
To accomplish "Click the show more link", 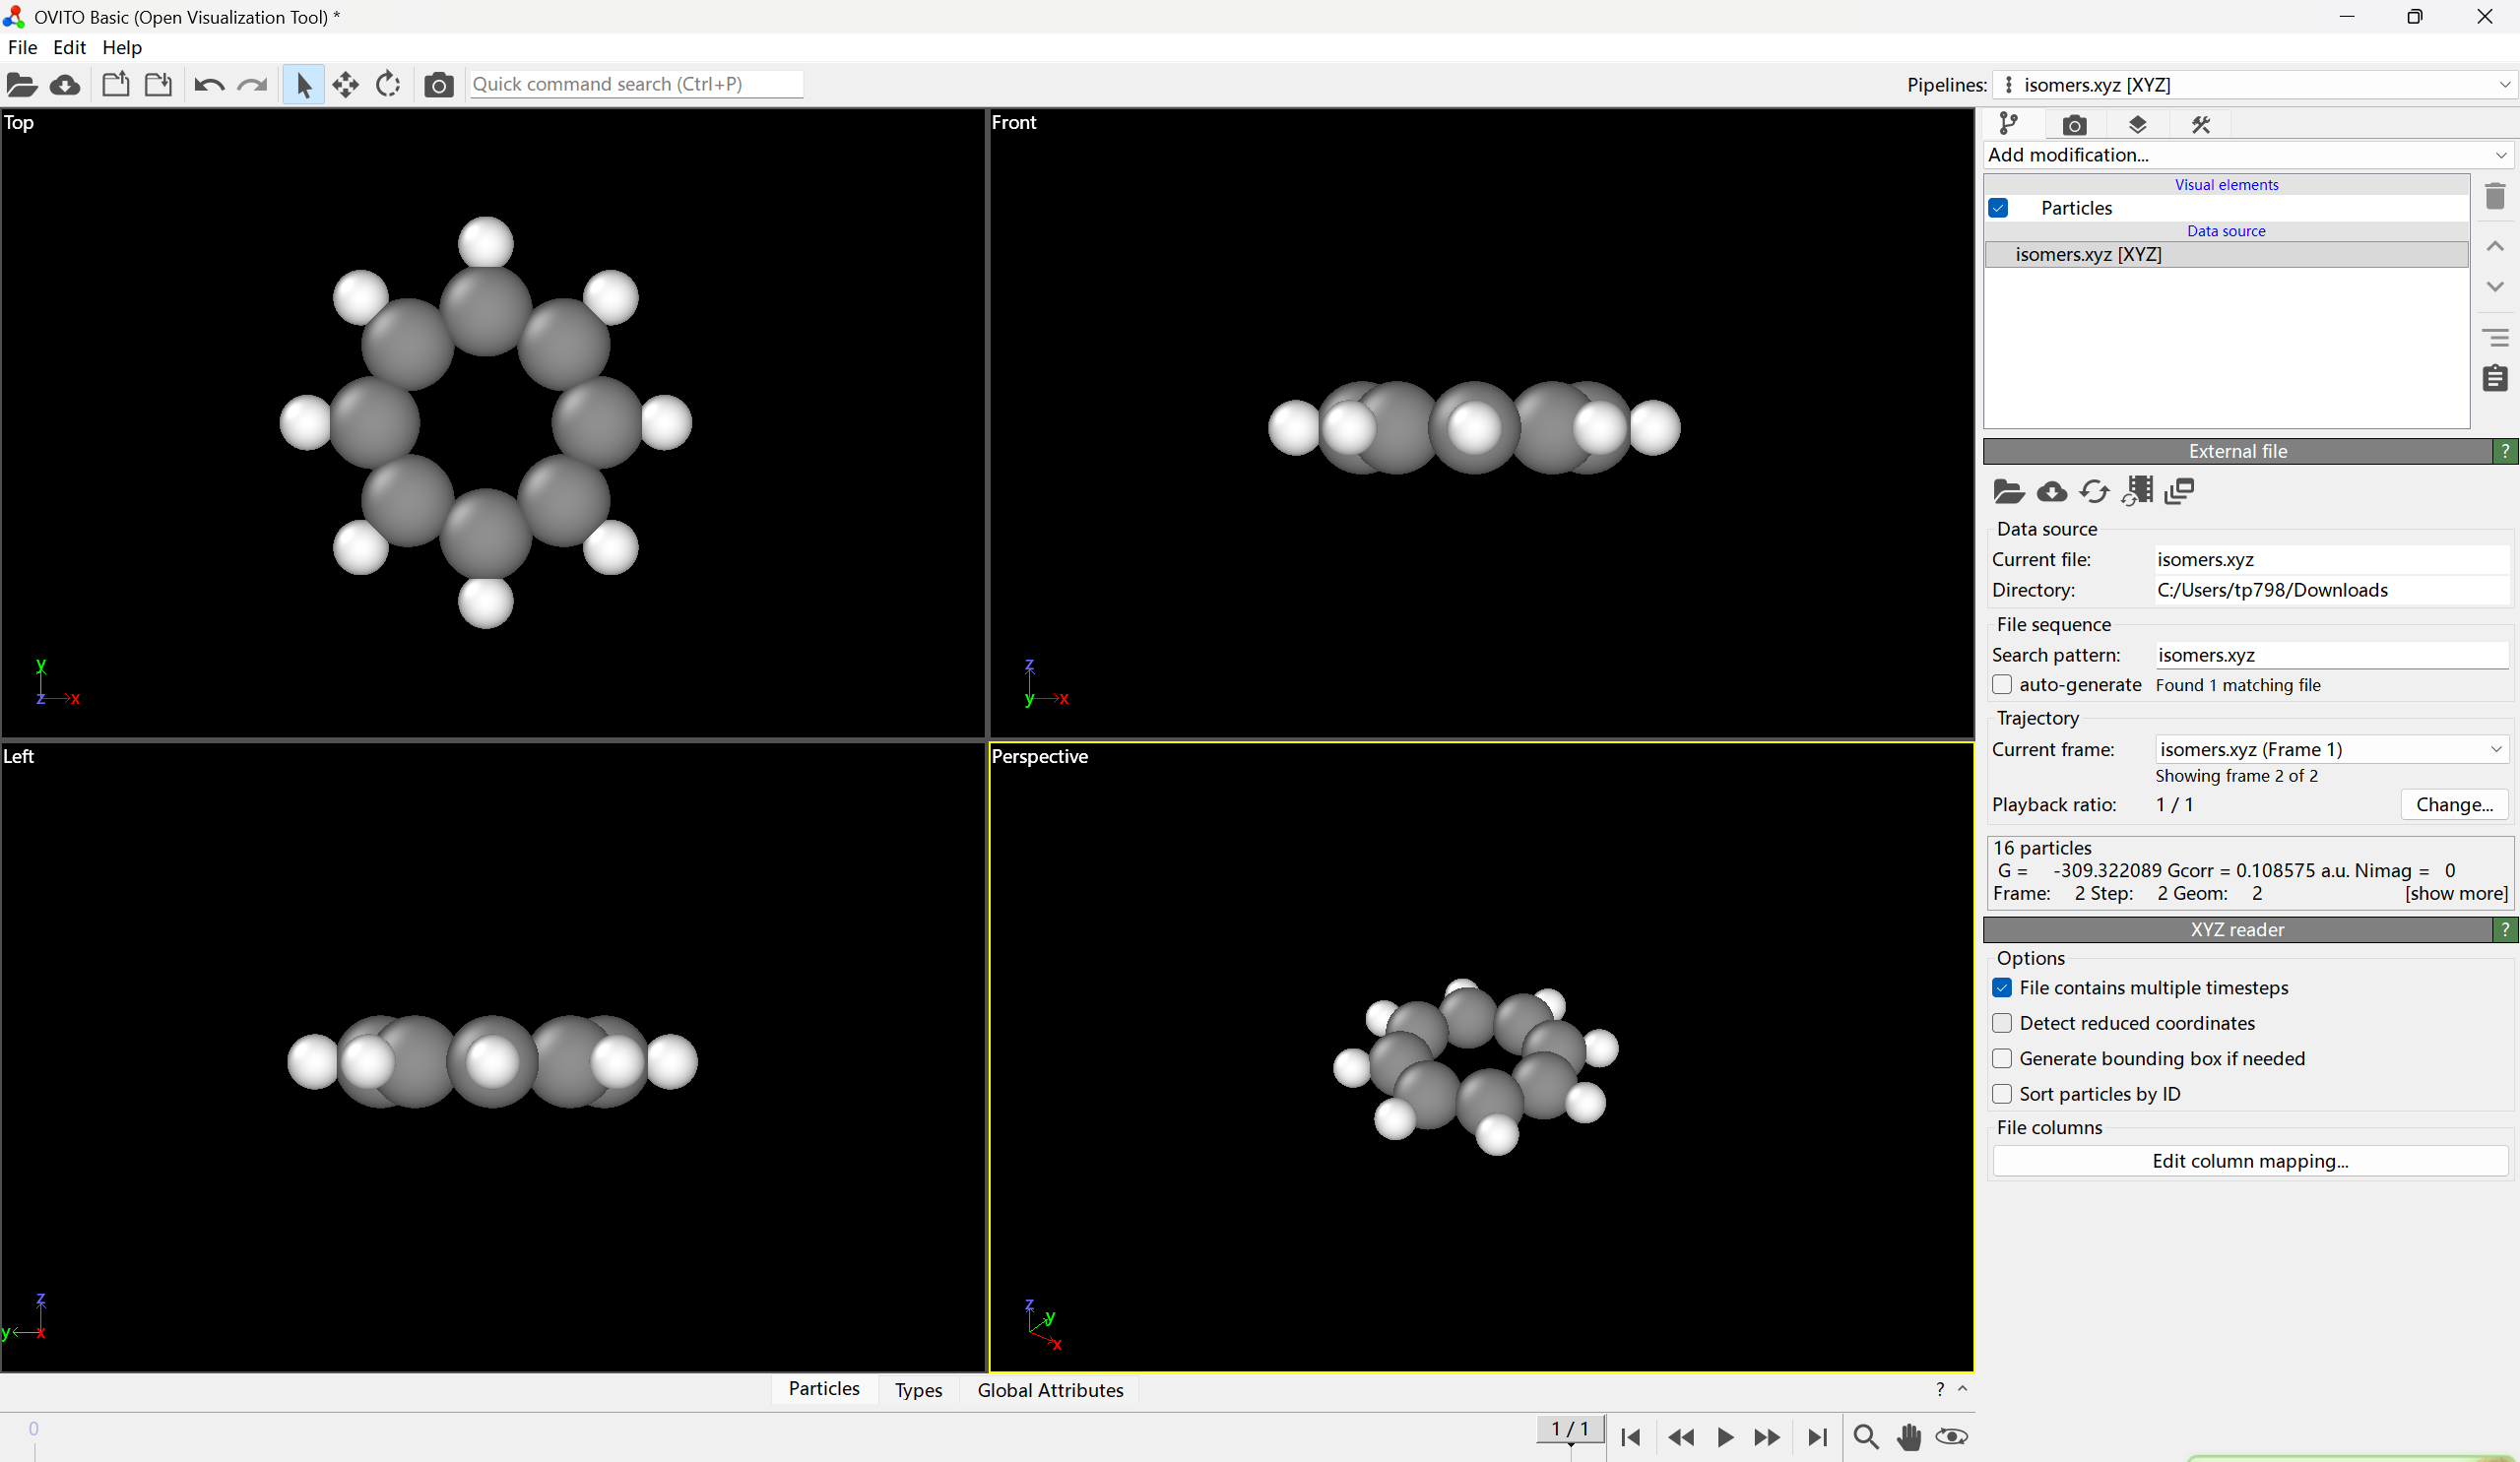I will 2456,893.
